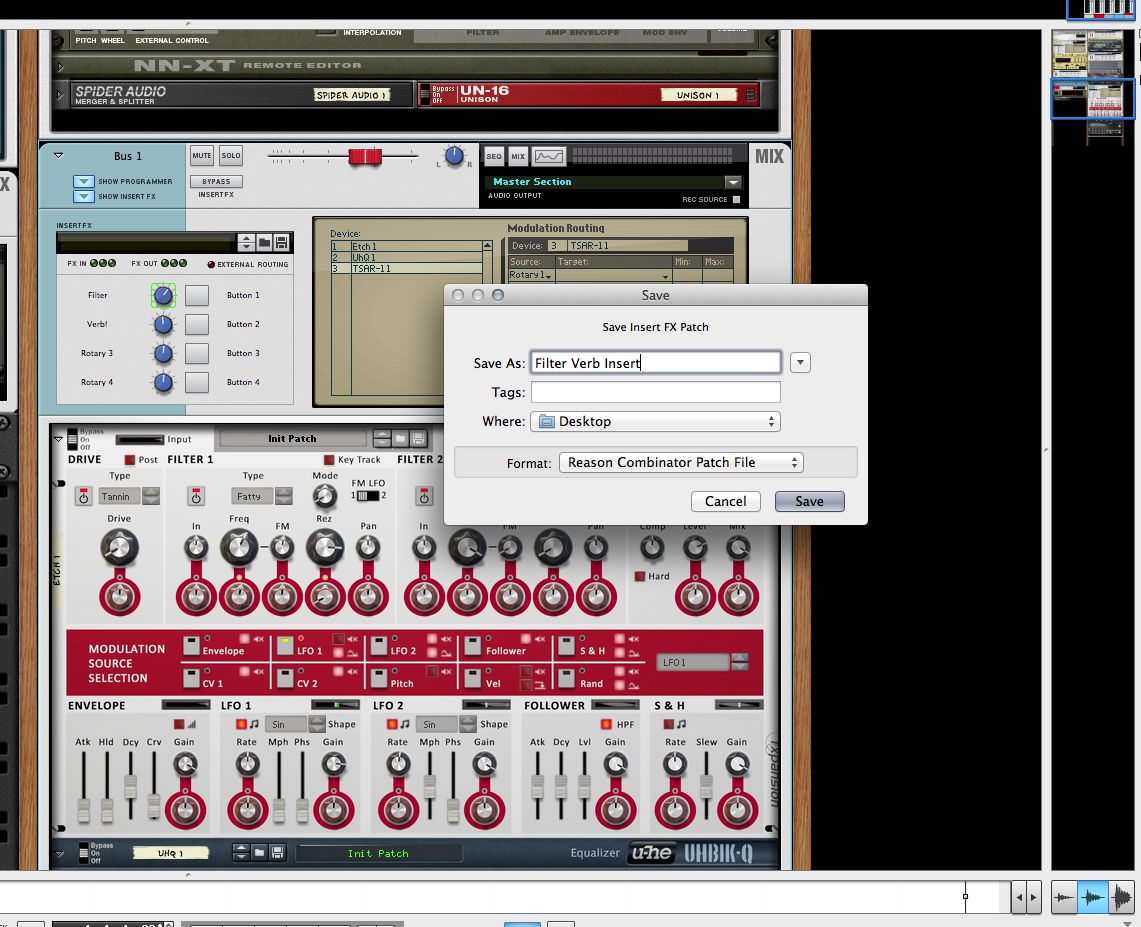Viewport: 1141px width, 927px height.
Task: Select the CV 1 modulation source button
Action: click(x=191, y=678)
